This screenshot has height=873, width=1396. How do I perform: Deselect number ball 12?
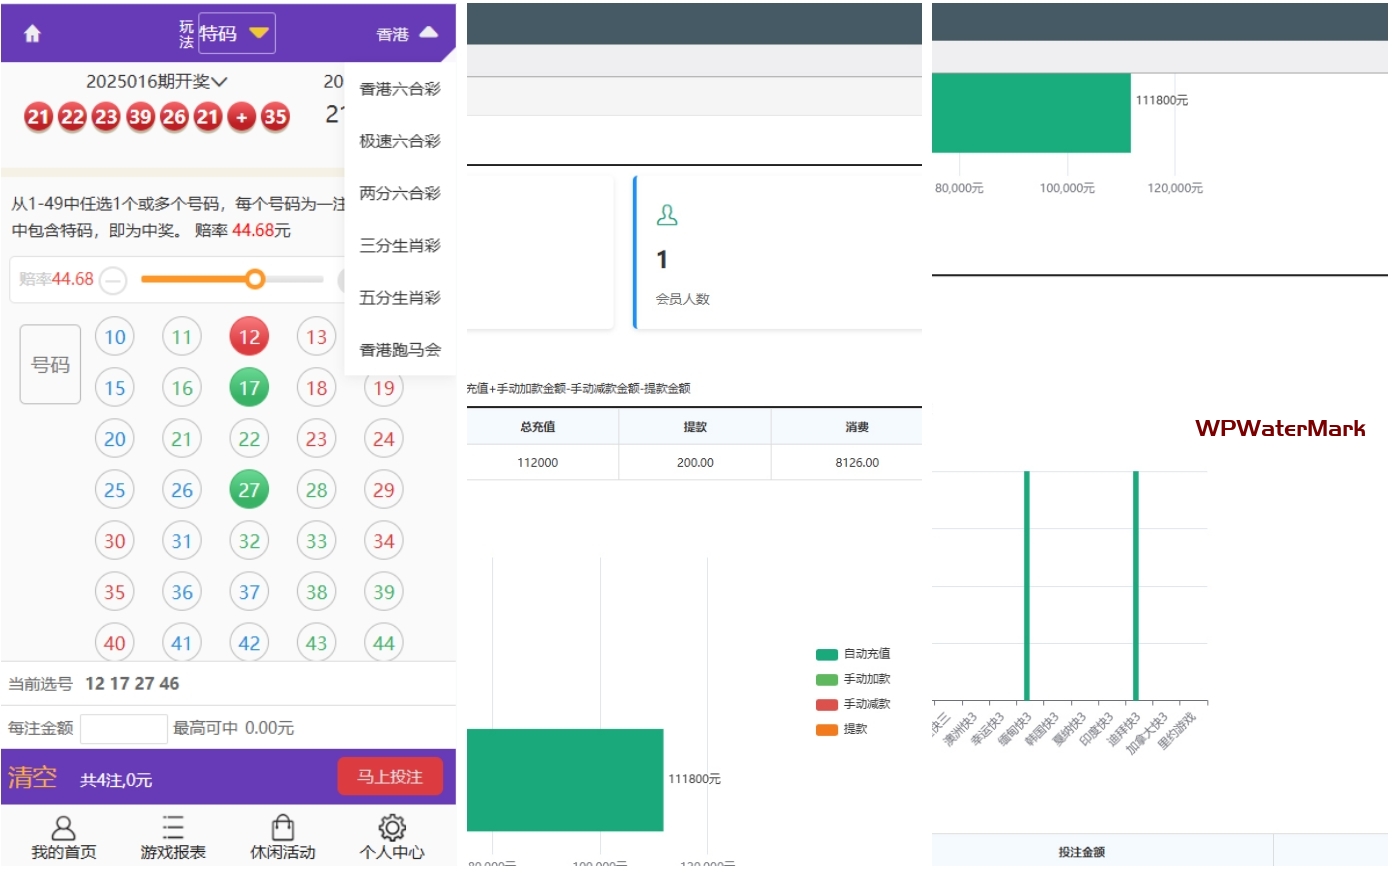(x=249, y=337)
